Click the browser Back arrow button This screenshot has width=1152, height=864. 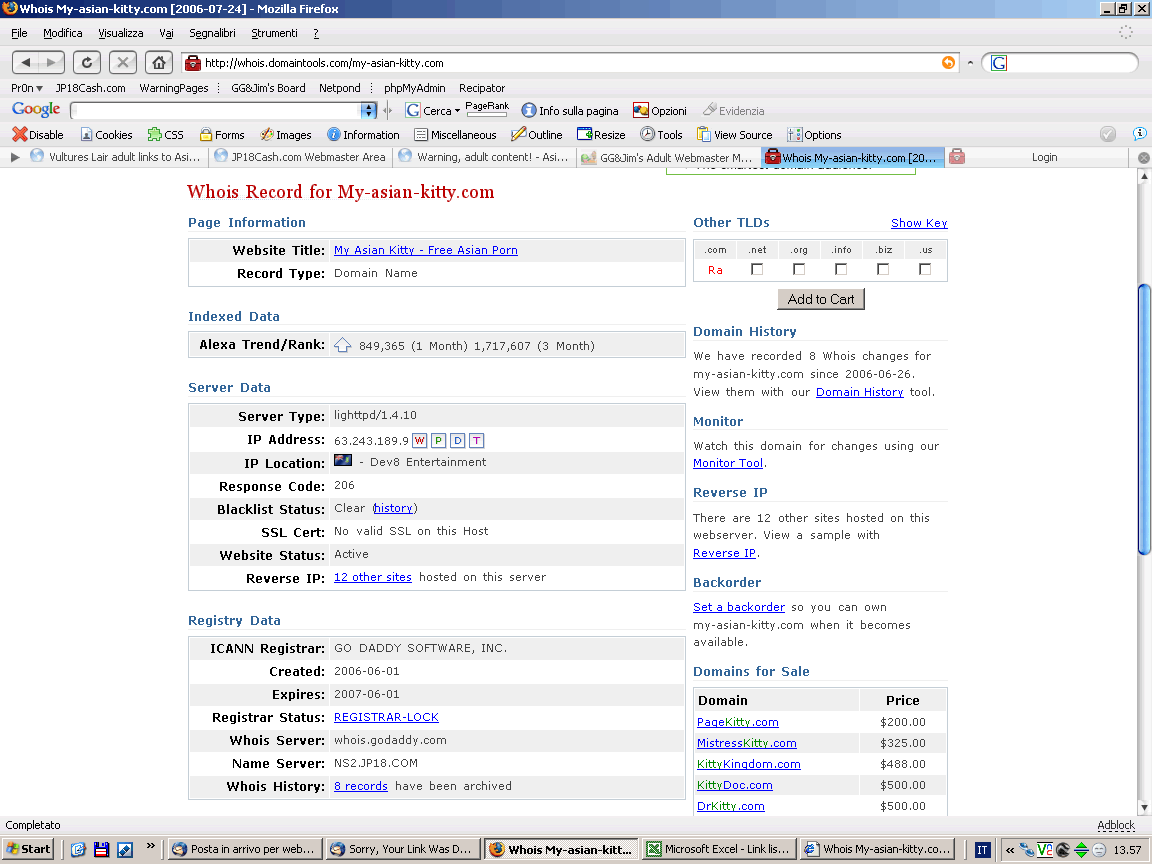27,62
